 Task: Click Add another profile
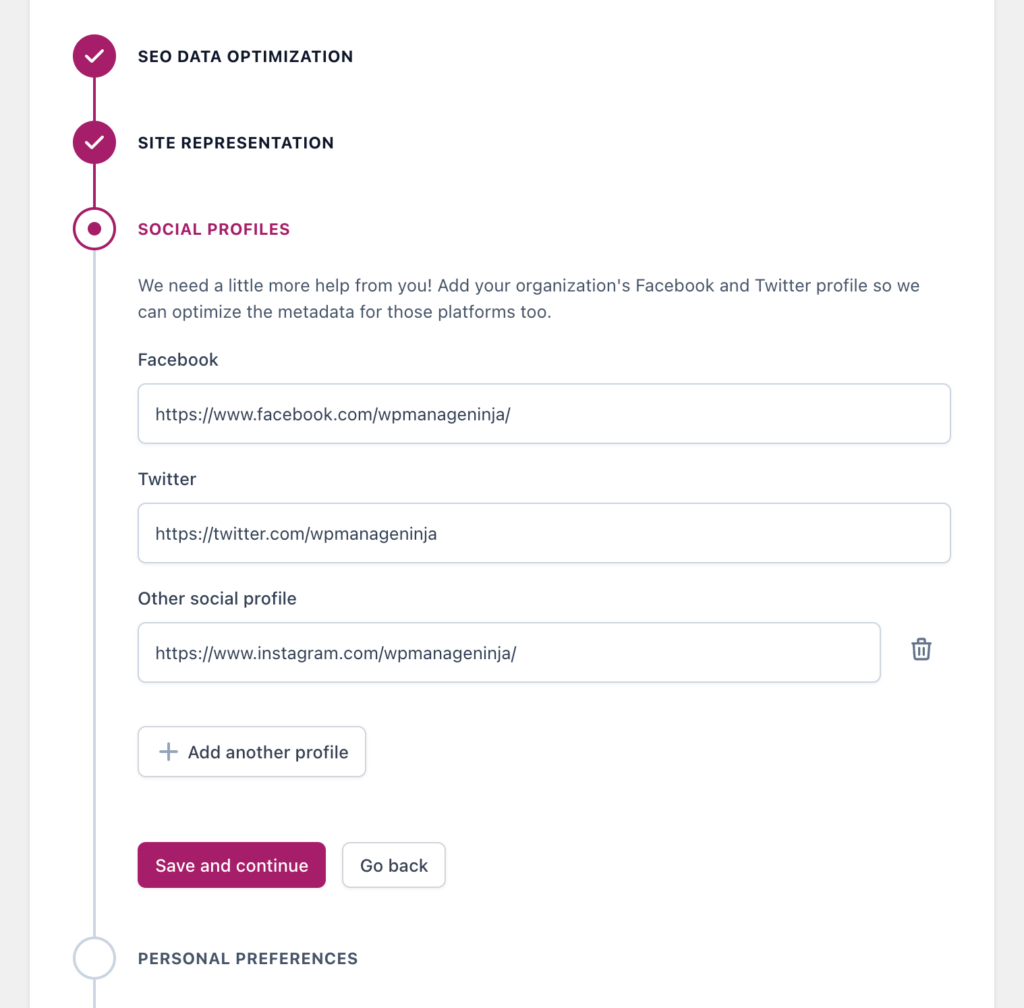[x=251, y=751]
